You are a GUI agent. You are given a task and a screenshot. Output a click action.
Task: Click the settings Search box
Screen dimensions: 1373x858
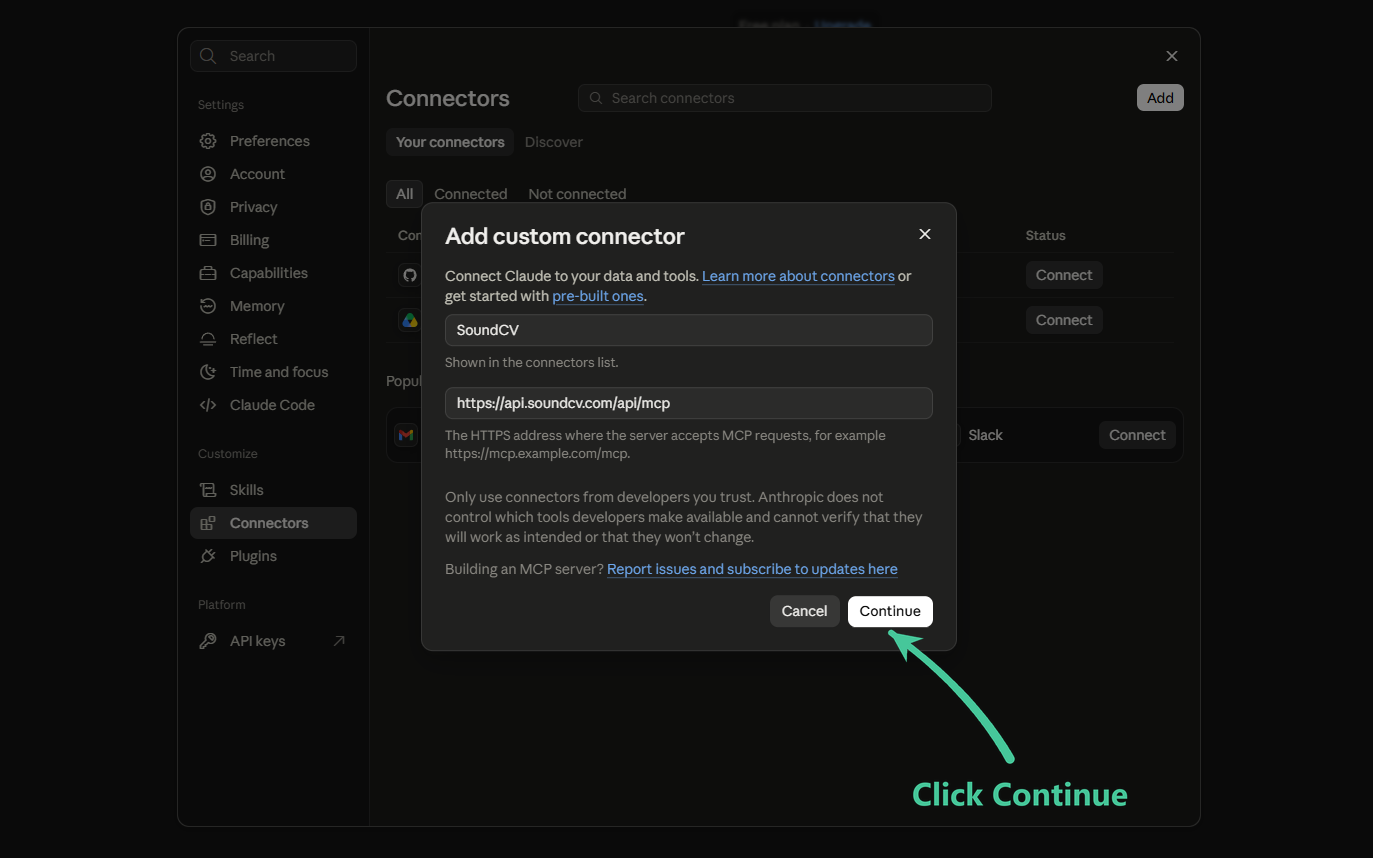tap(273, 56)
